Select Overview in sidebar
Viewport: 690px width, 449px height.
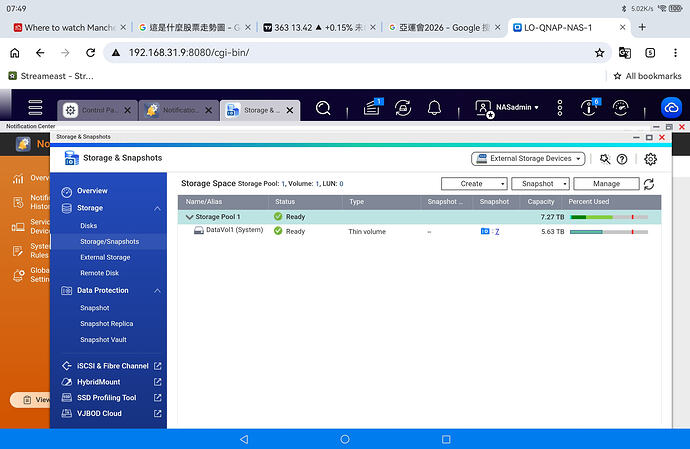tap(92, 191)
